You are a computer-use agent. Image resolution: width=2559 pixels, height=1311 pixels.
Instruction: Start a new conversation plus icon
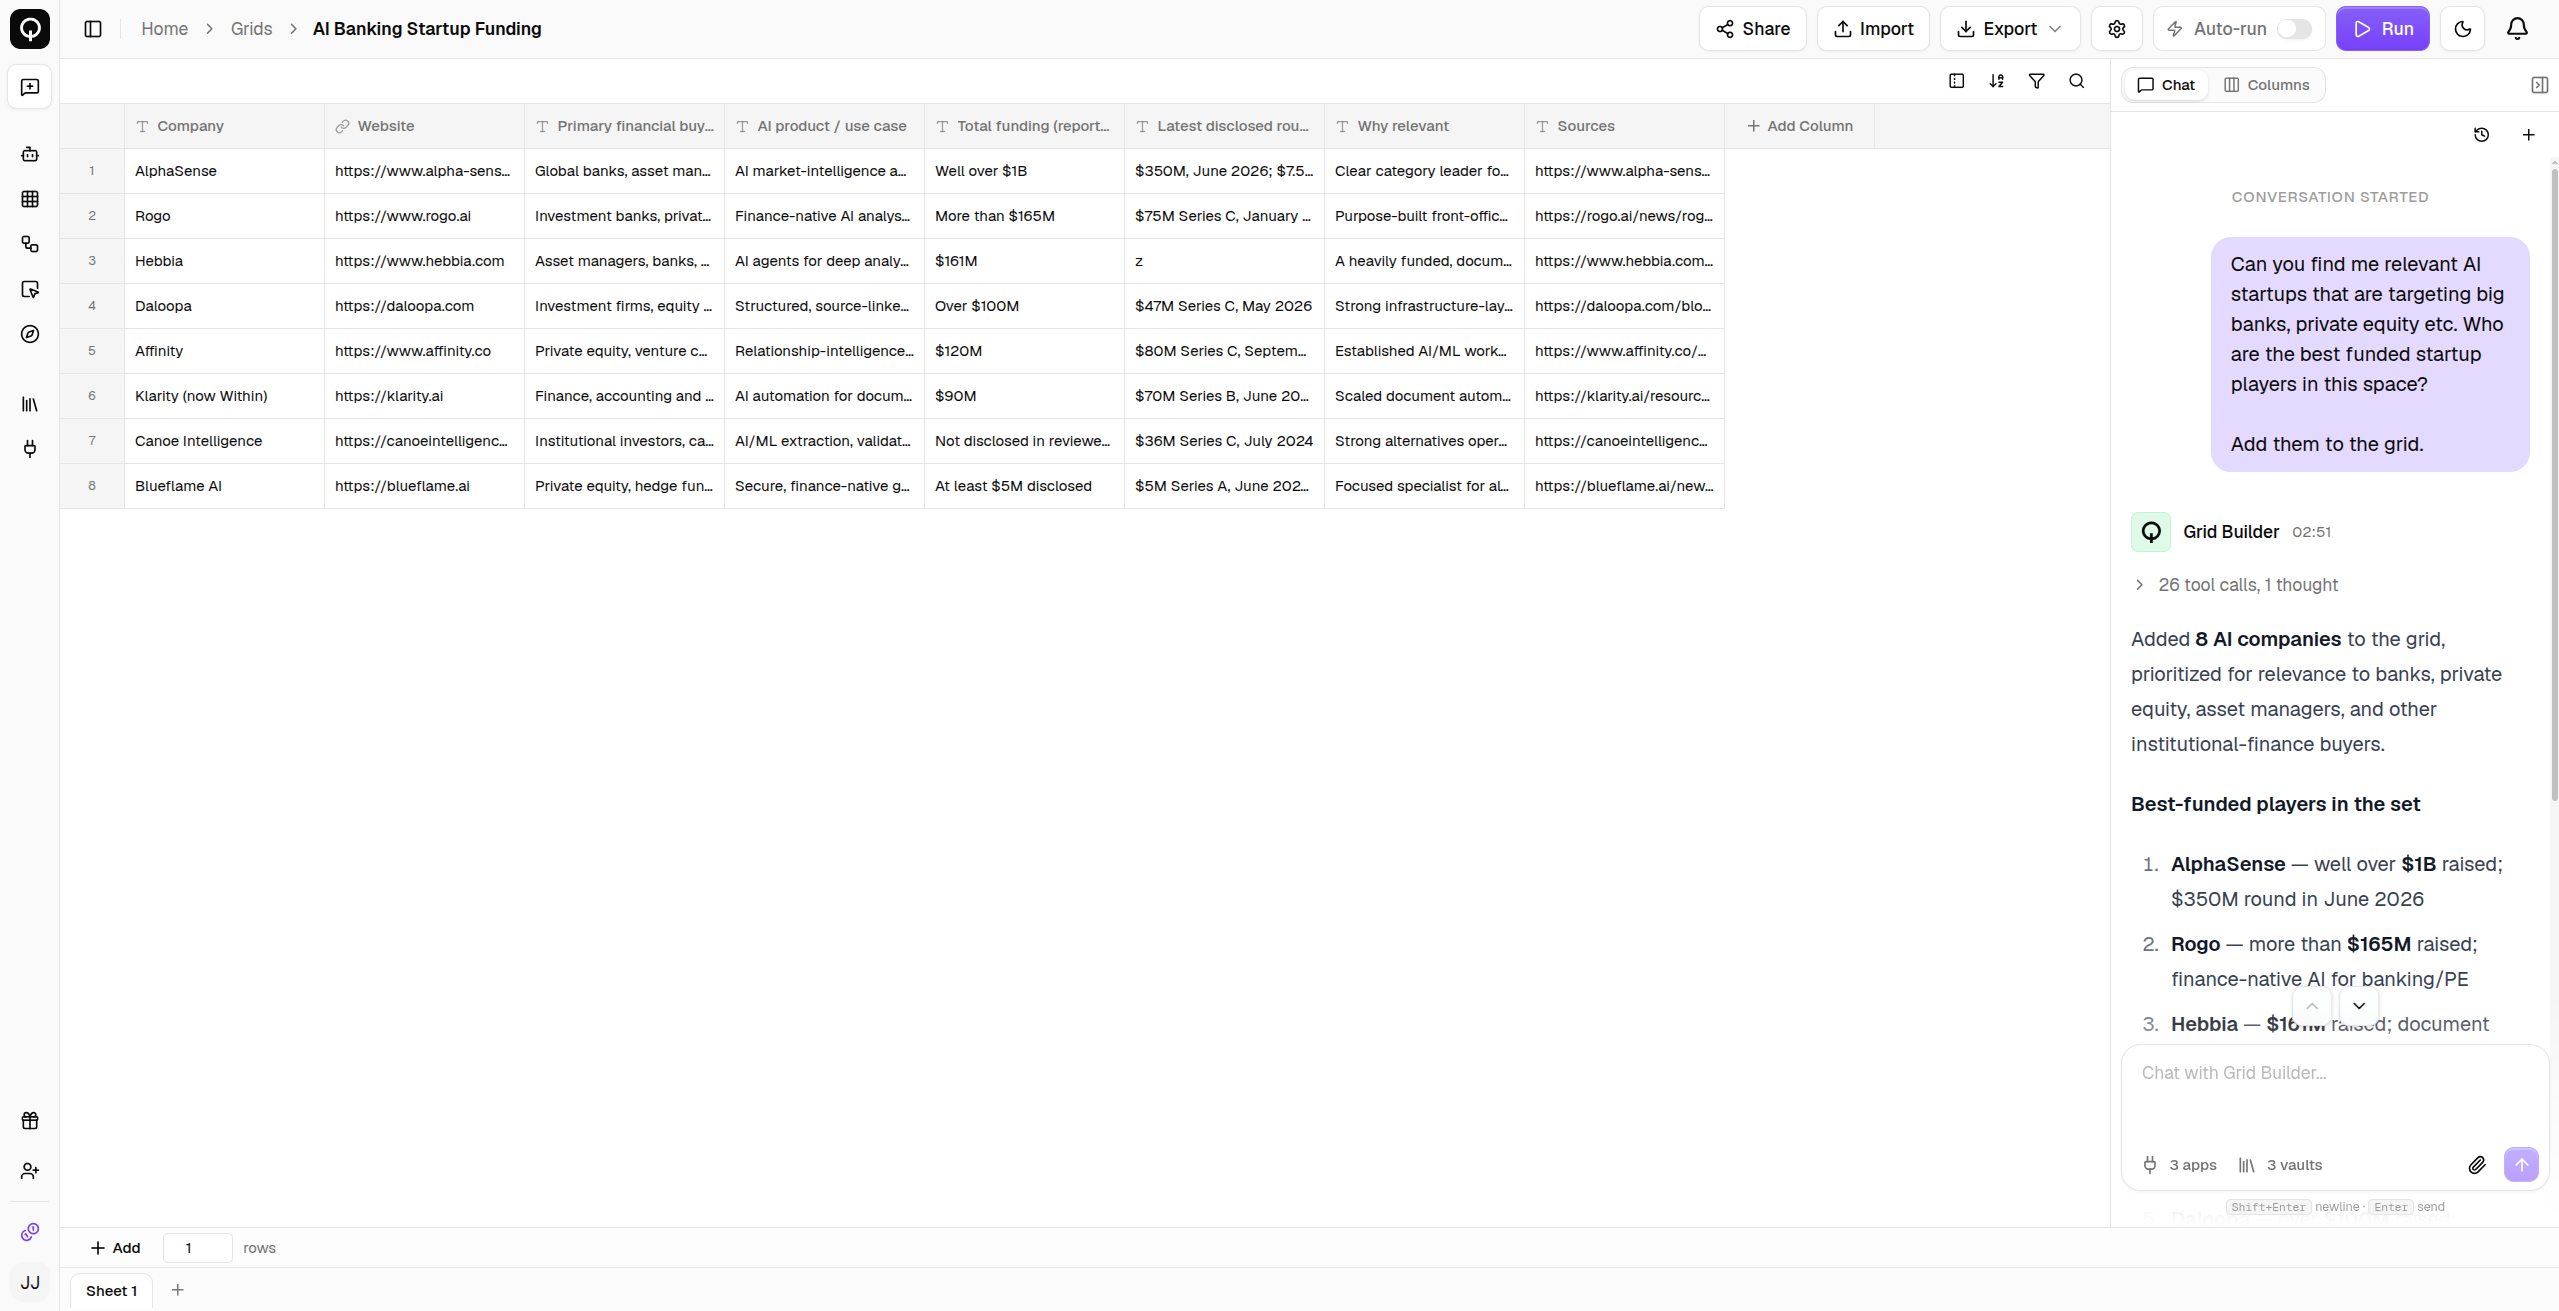click(x=2529, y=135)
